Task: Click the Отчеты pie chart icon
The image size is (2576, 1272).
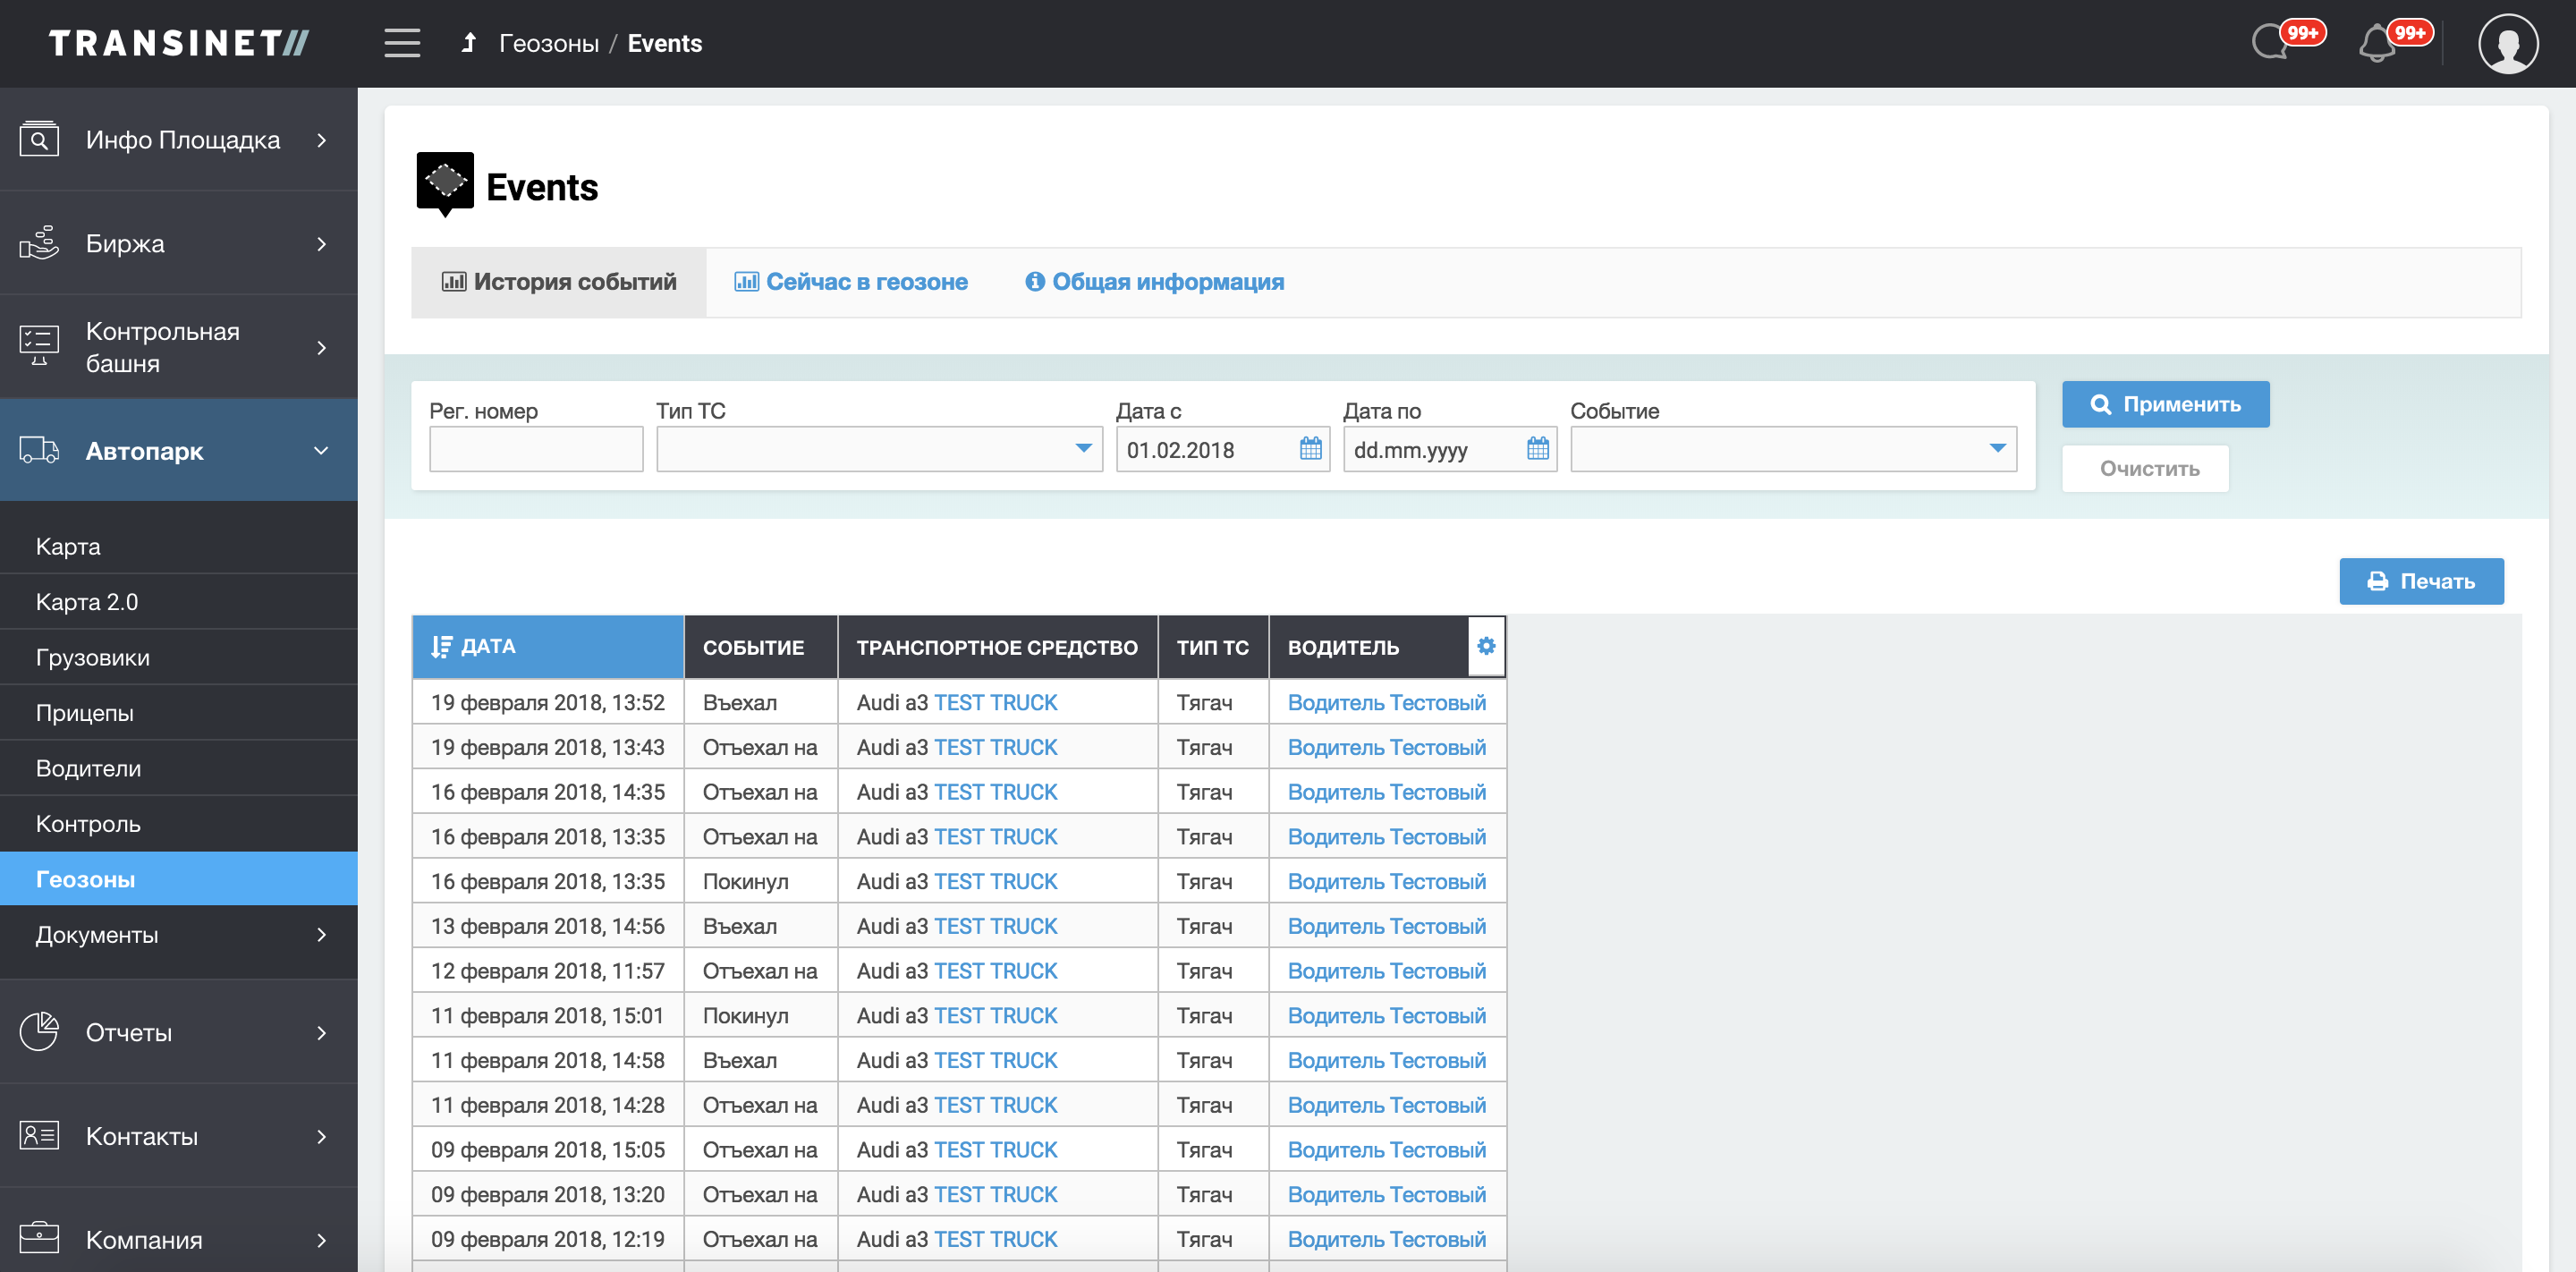Action: coord(39,1032)
